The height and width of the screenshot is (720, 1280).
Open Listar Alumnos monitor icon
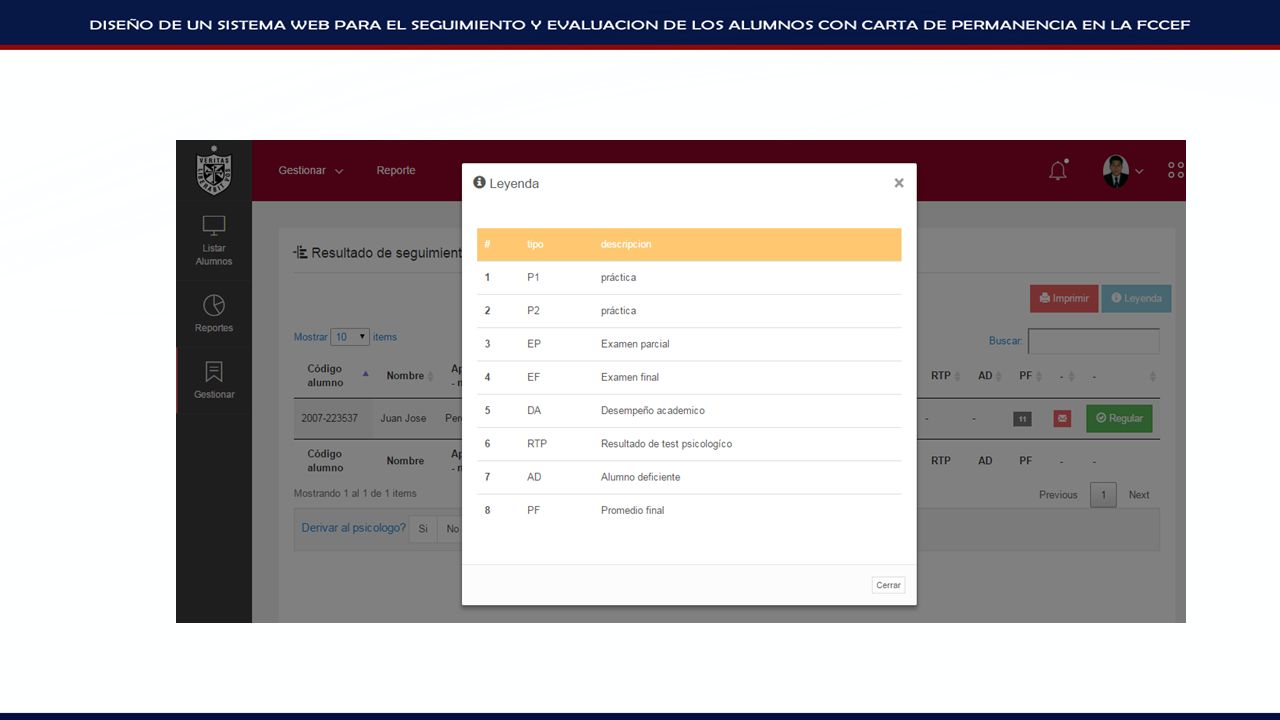point(214,226)
